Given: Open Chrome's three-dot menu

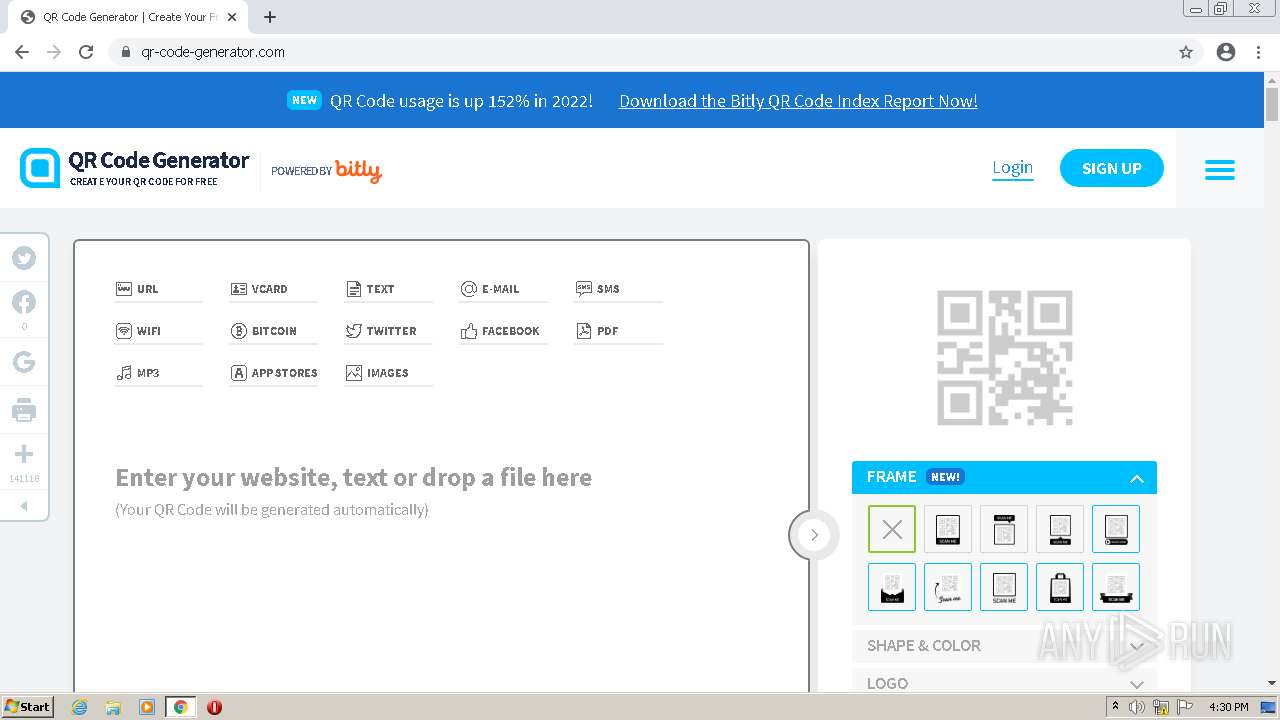Looking at the screenshot, I should (x=1258, y=52).
